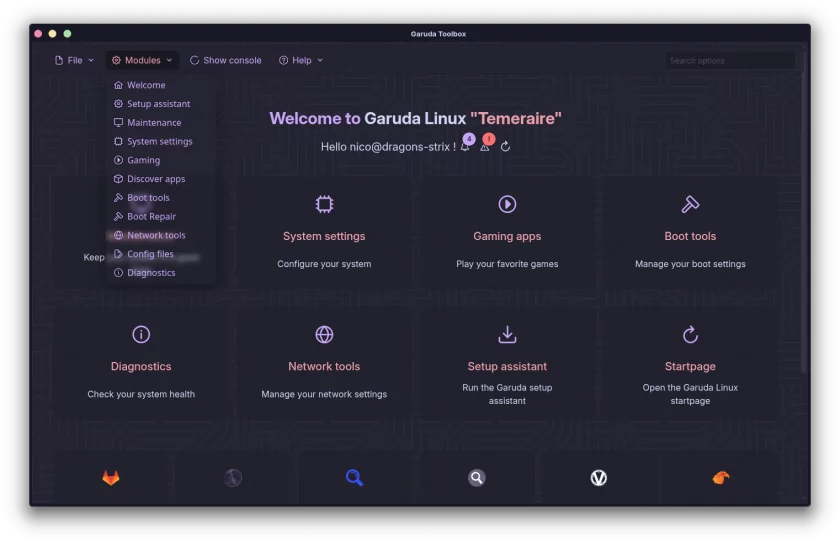The height and width of the screenshot is (543, 840).
Task: Click the Boot tools hammer icon
Action: point(690,204)
